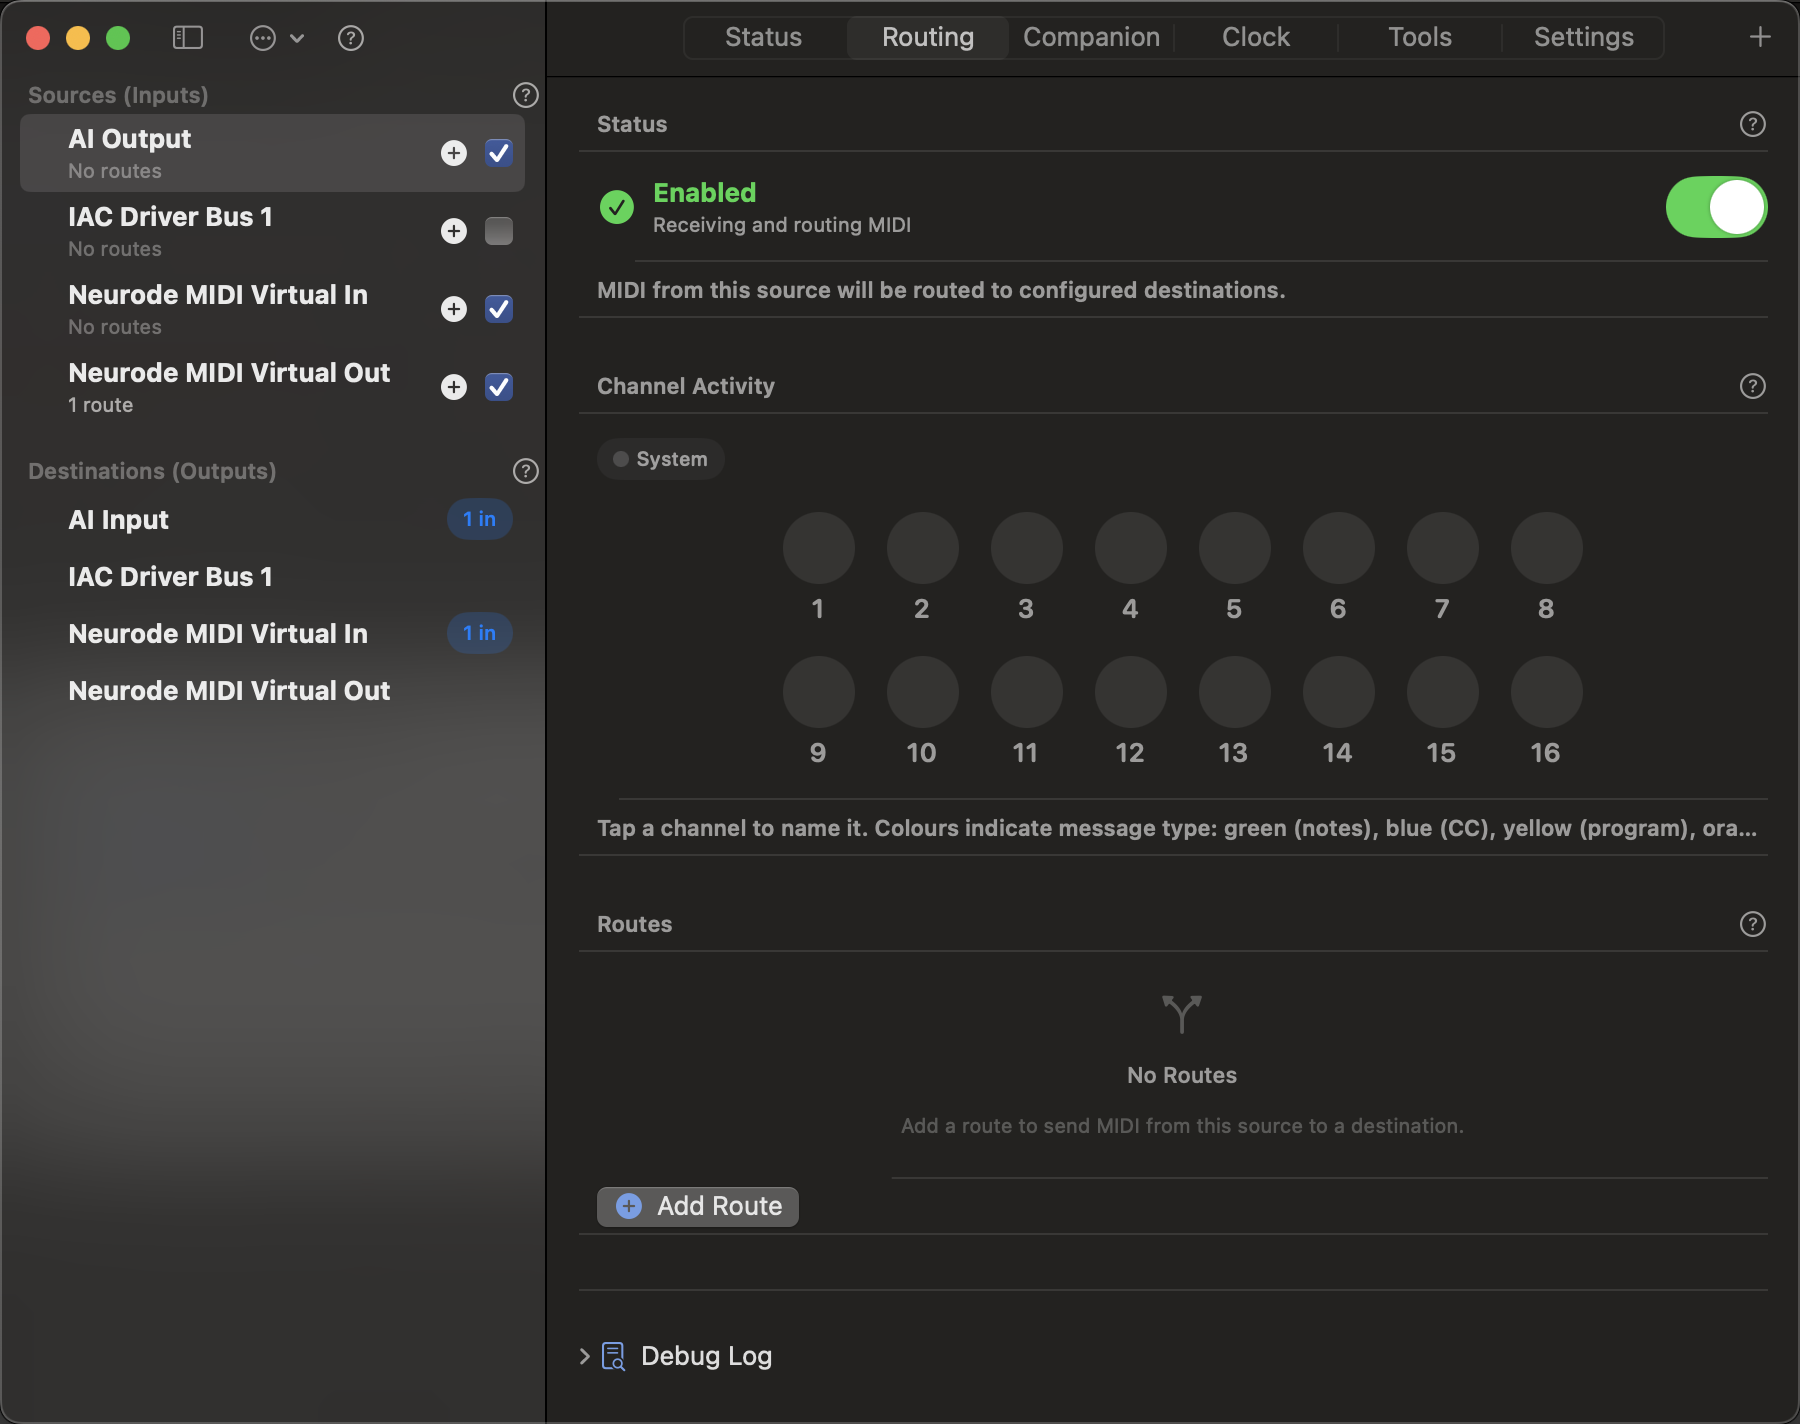Click the Add Route button
The image size is (1800, 1424).
698,1206
